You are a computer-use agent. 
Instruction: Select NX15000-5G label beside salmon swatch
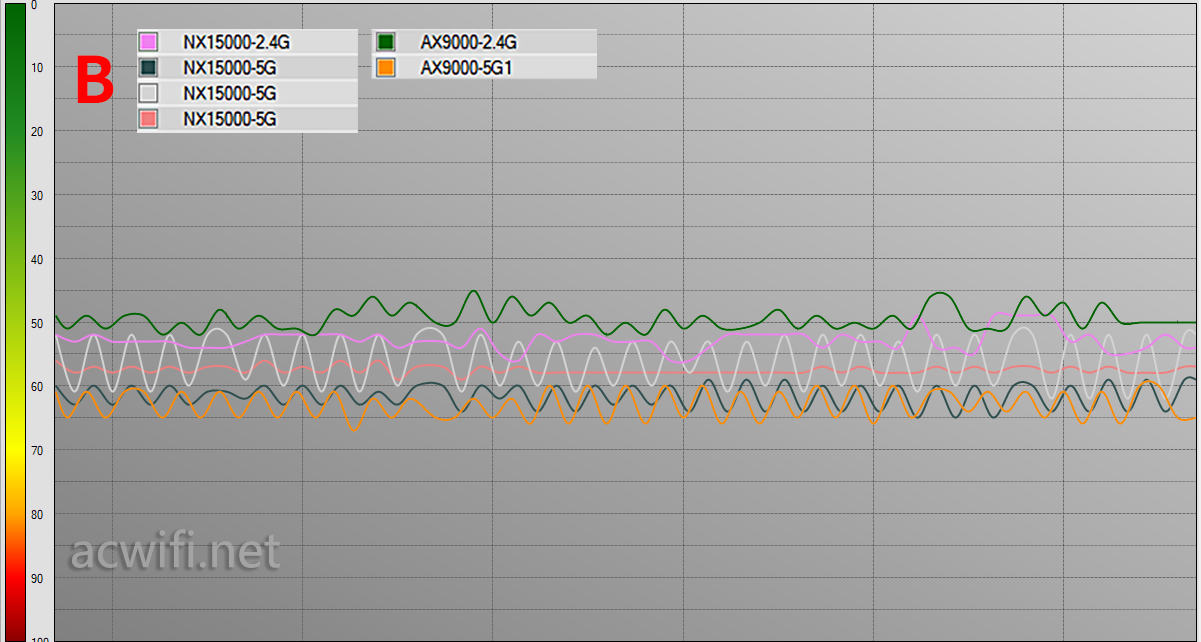pos(230,120)
